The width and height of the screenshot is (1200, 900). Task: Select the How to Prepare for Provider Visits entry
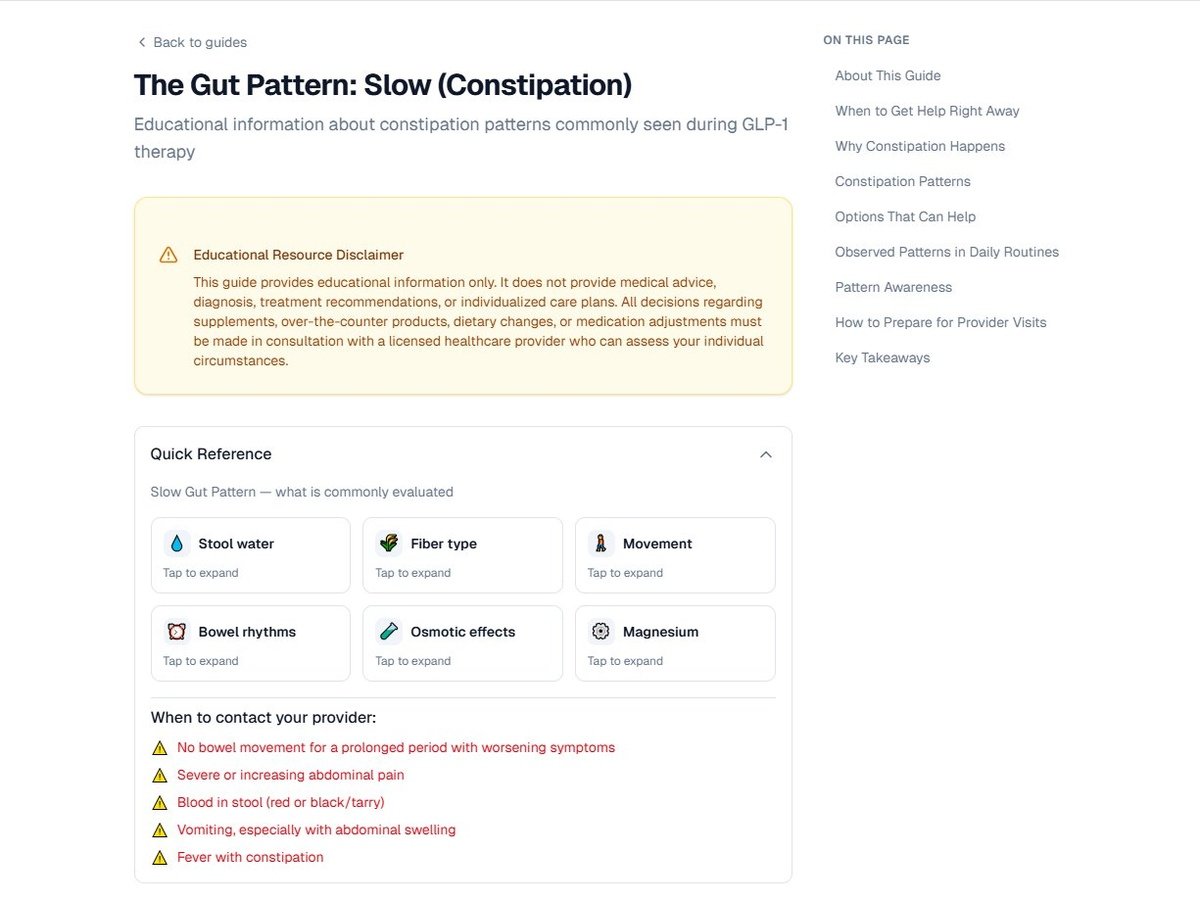click(x=940, y=322)
